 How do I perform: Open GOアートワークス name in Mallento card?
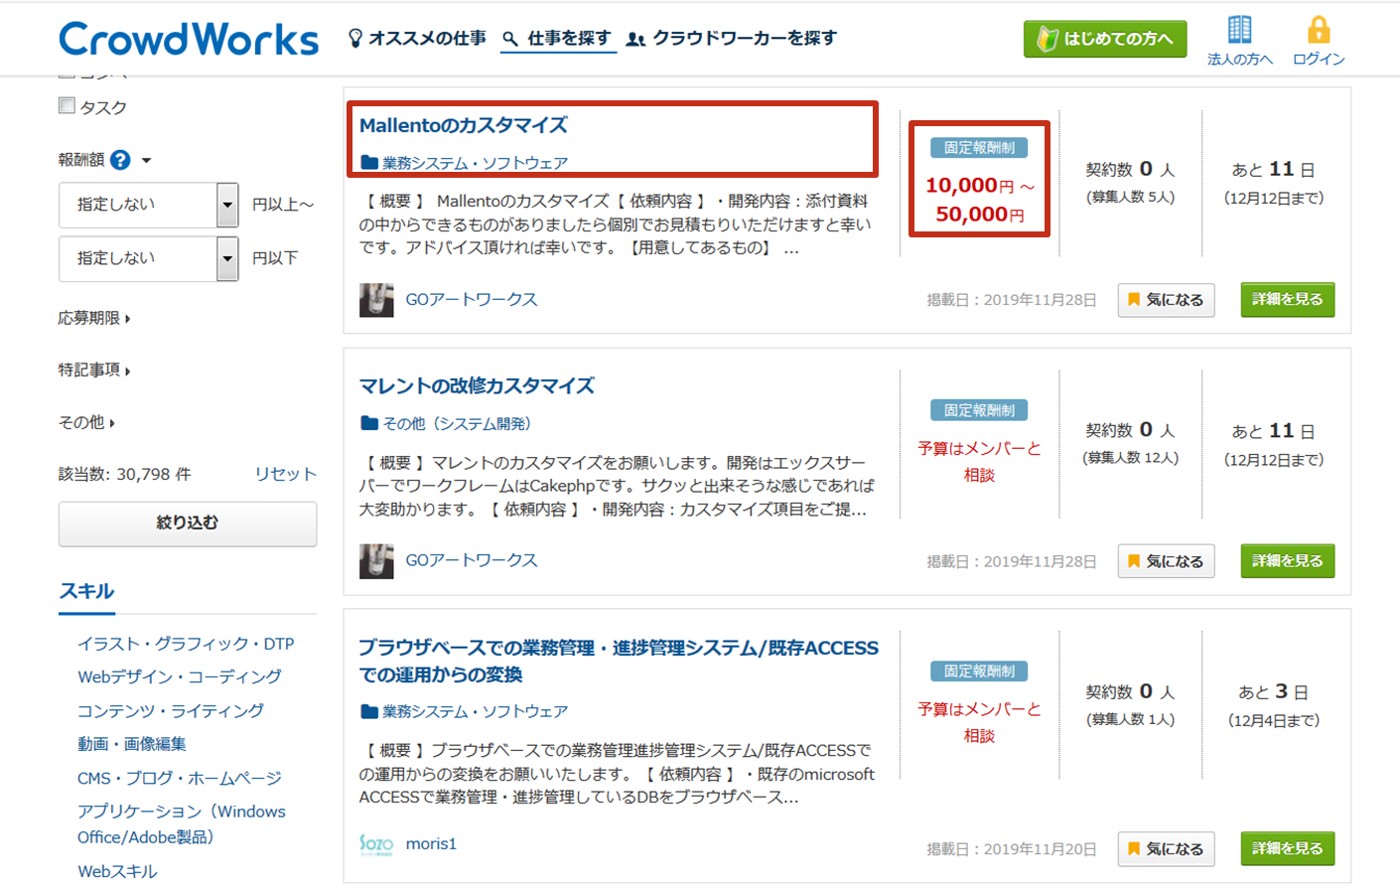[471, 300]
